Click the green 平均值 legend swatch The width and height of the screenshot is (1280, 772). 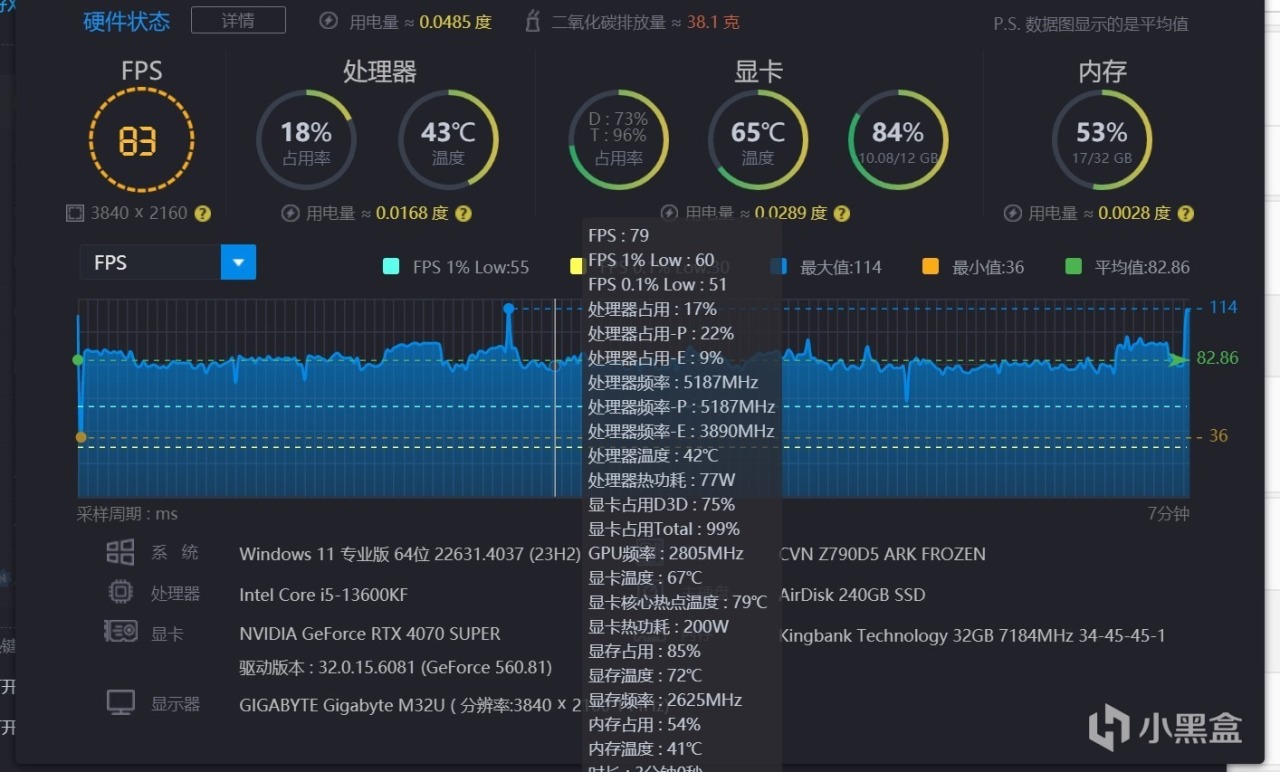[1074, 267]
